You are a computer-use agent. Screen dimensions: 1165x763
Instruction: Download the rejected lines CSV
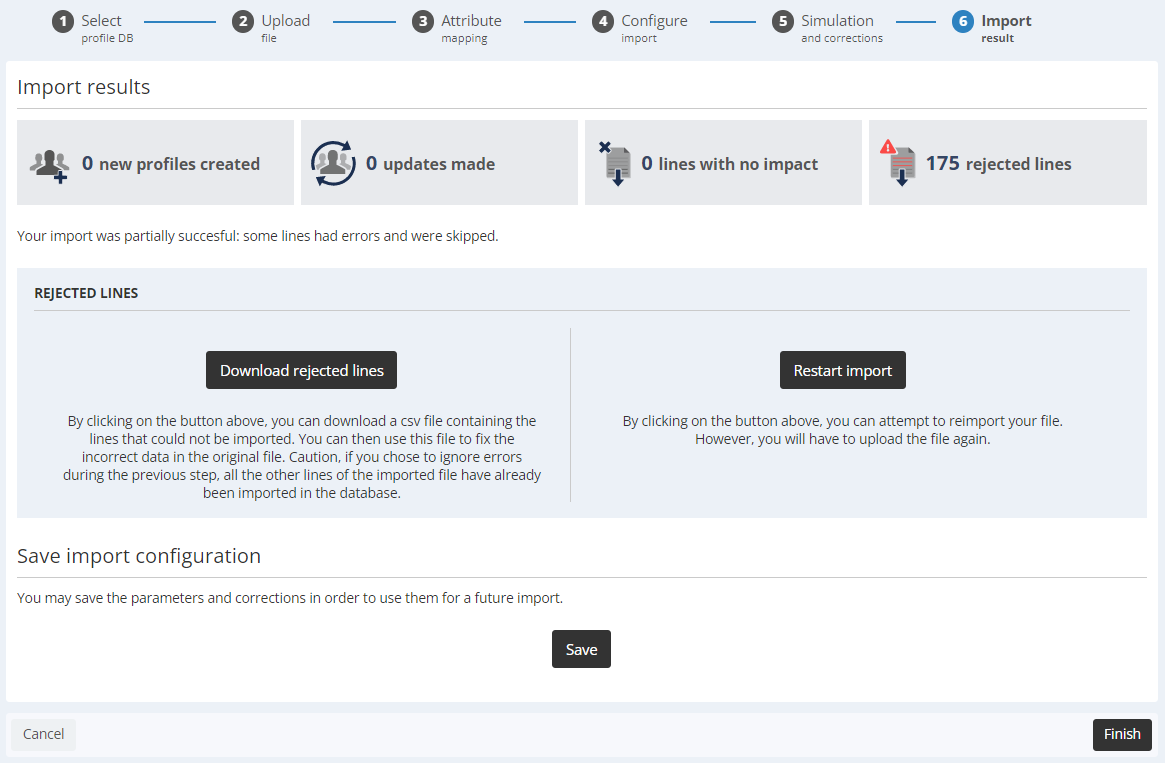pos(302,370)
